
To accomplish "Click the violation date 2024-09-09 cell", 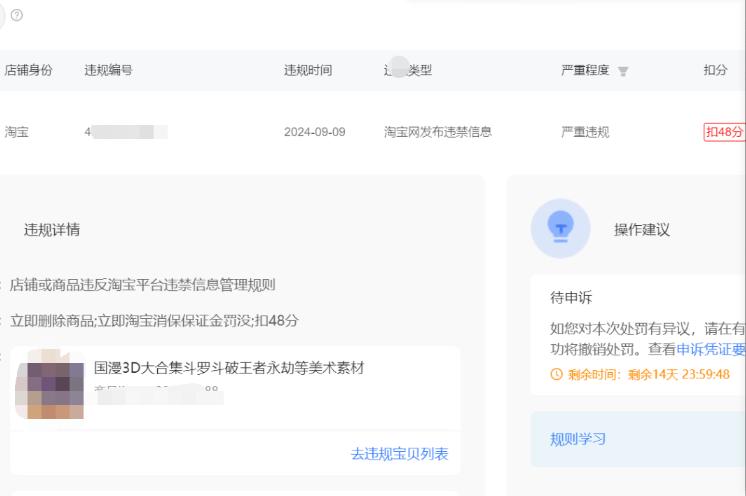I will point(314,132).
